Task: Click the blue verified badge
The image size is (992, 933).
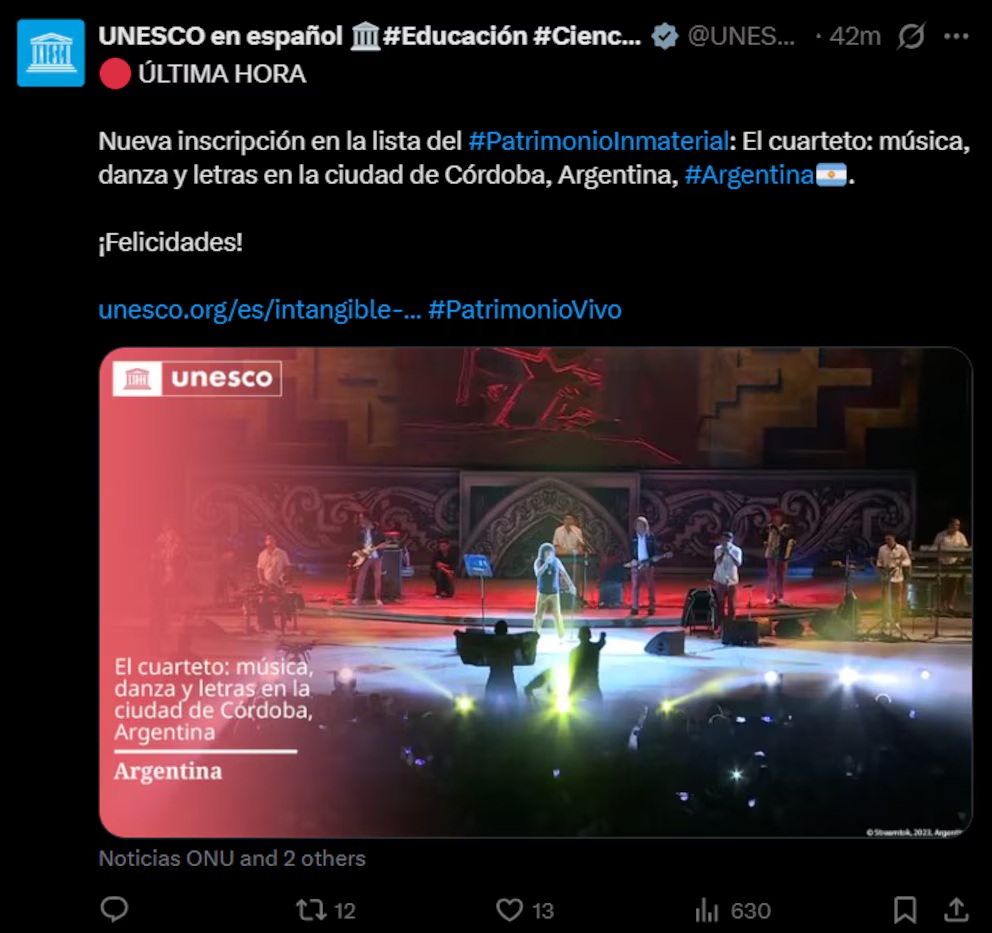Action: point(665,36)
